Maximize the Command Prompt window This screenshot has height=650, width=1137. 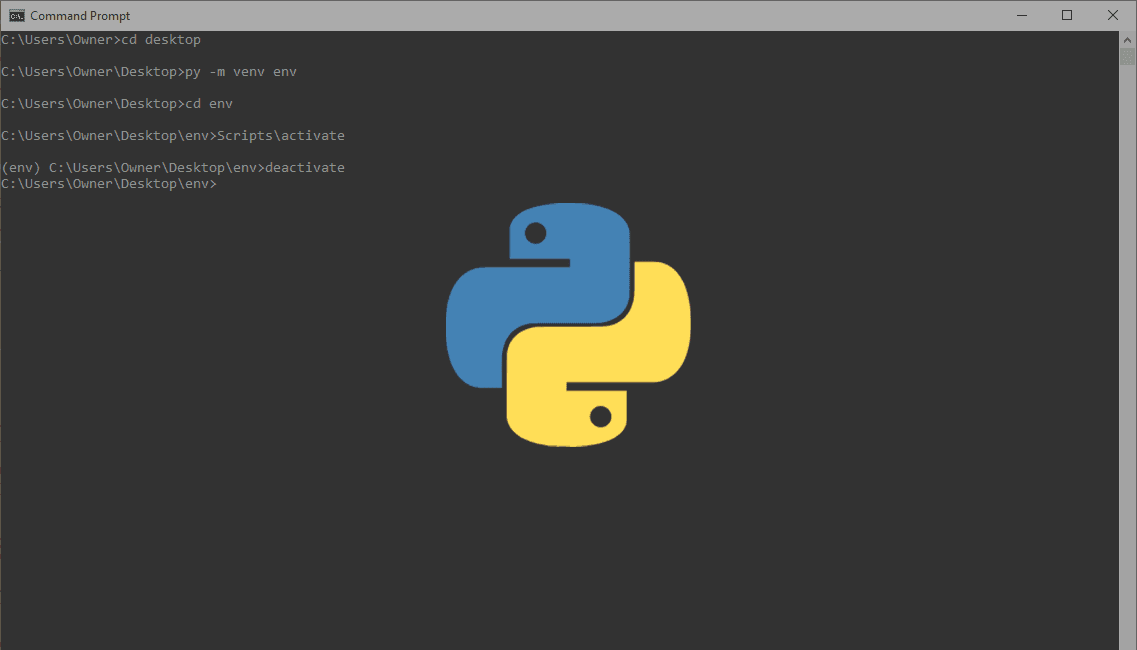[x=1066, y=15]
